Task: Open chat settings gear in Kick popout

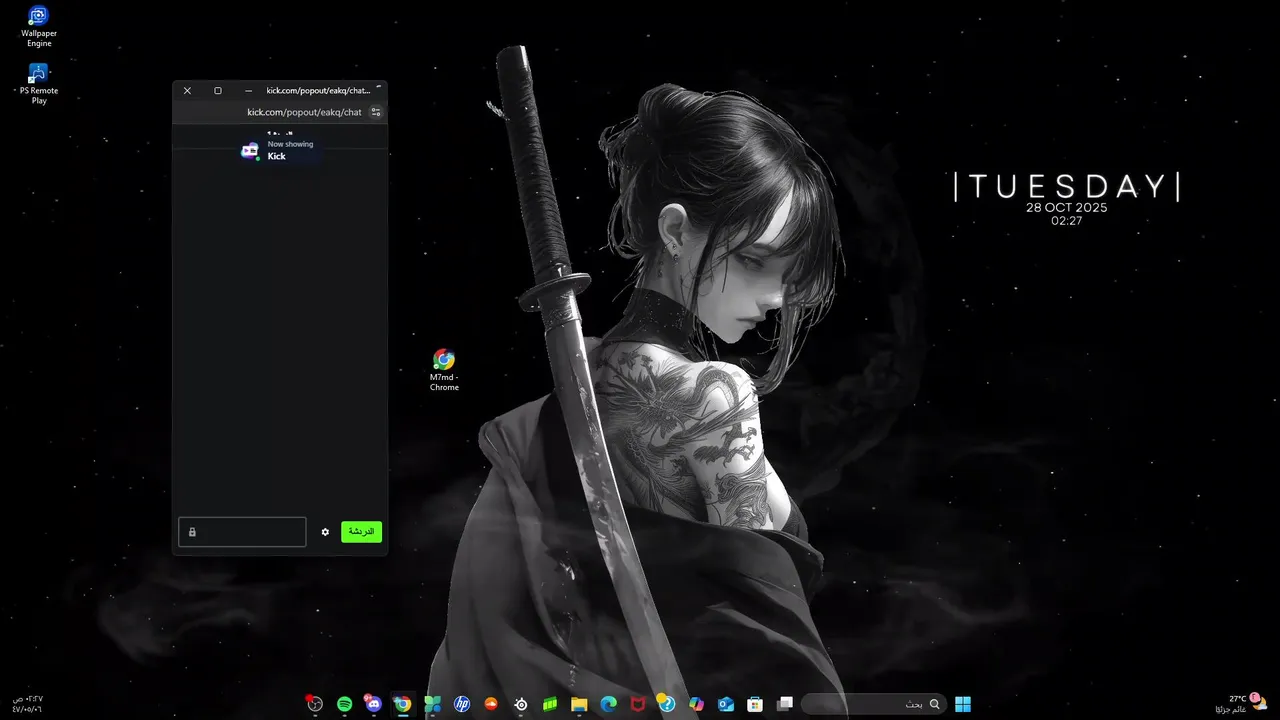Action: [x=325, y=532]
